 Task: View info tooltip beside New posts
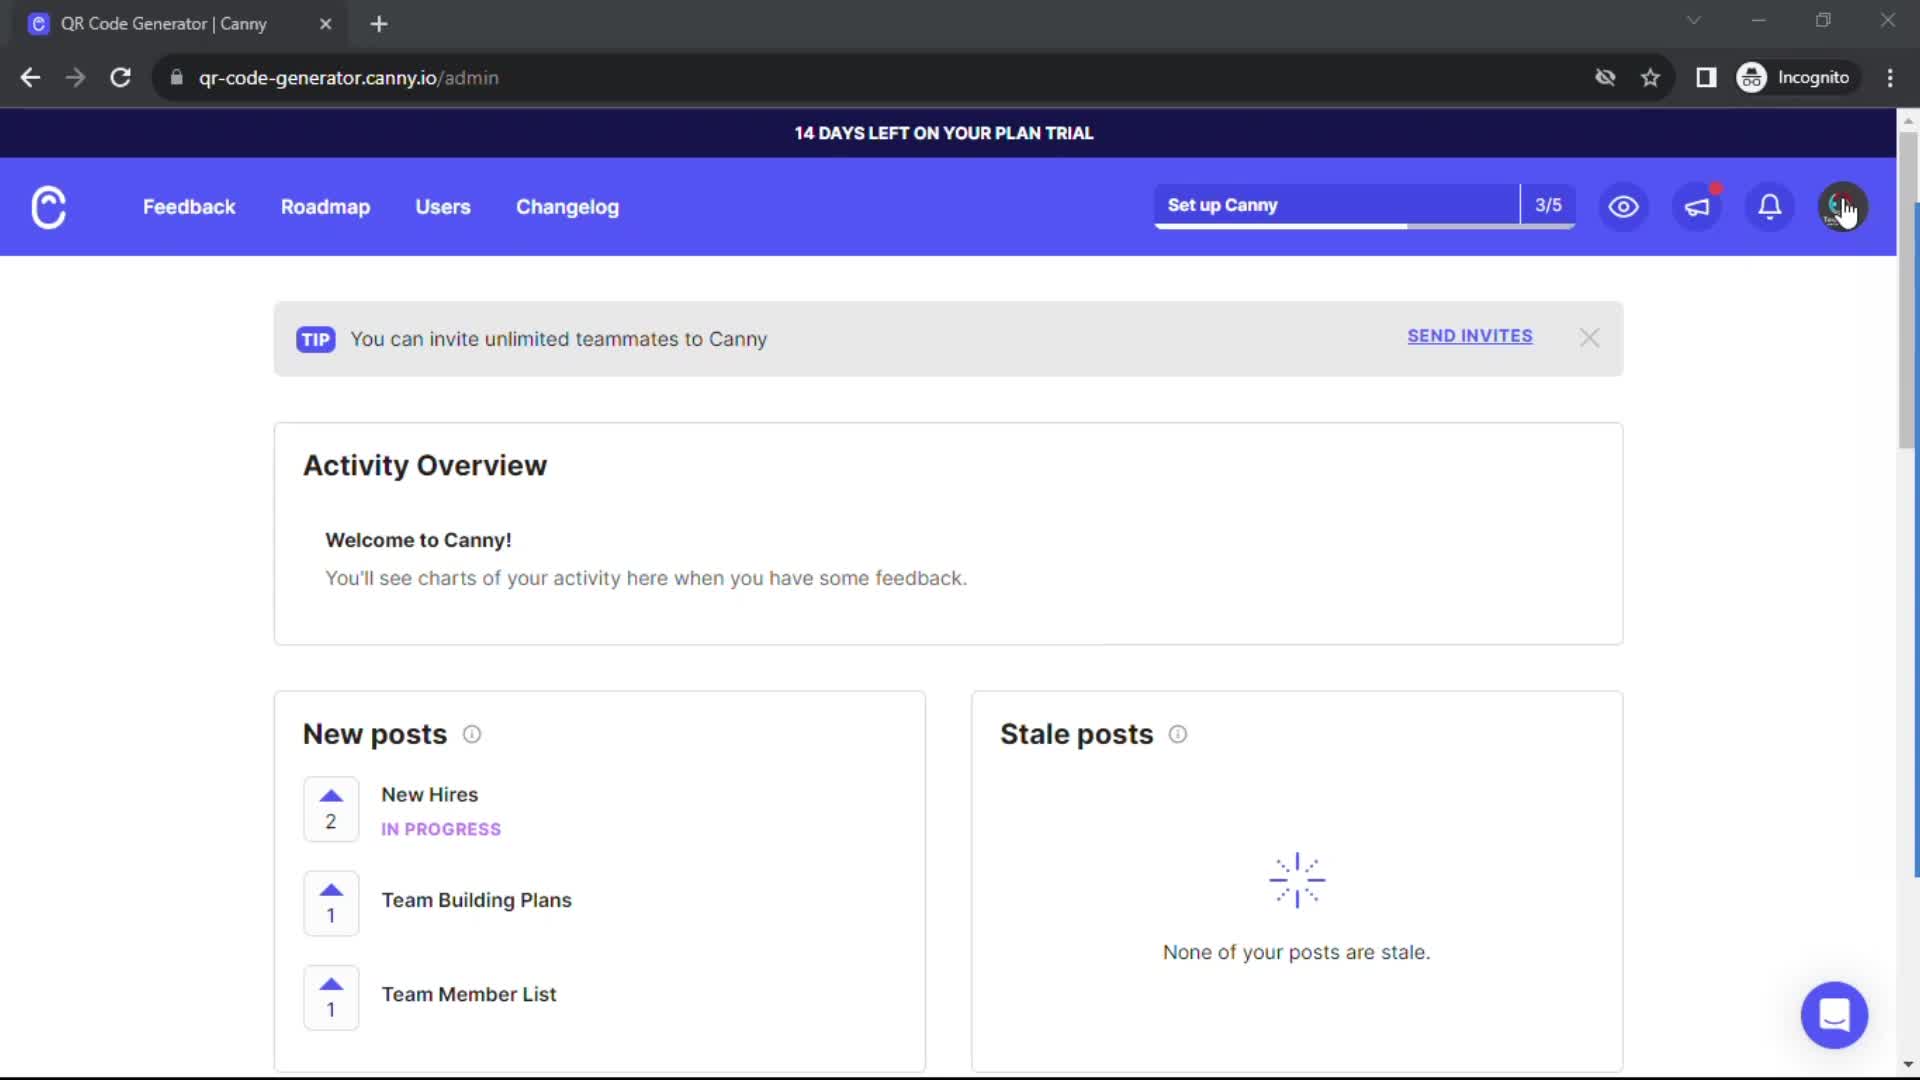point(471,734)
